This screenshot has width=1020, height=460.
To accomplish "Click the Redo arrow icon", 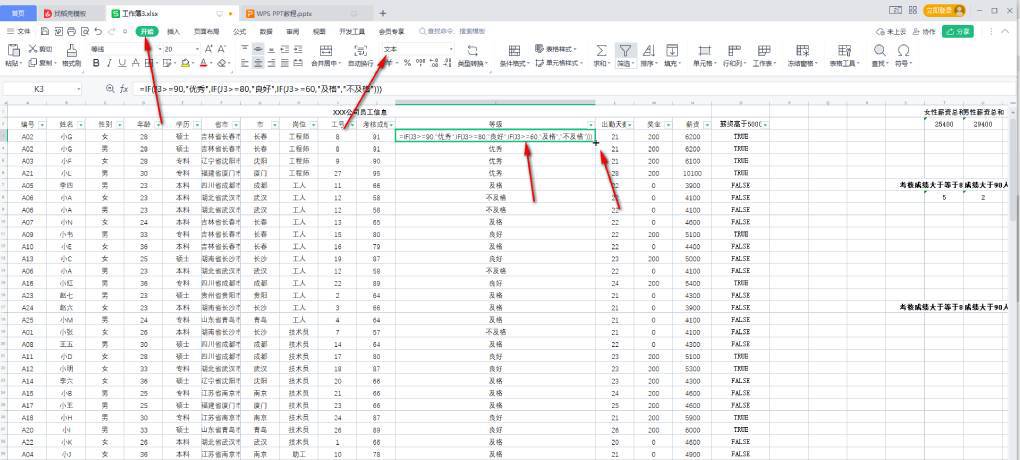I will [112, 31].
